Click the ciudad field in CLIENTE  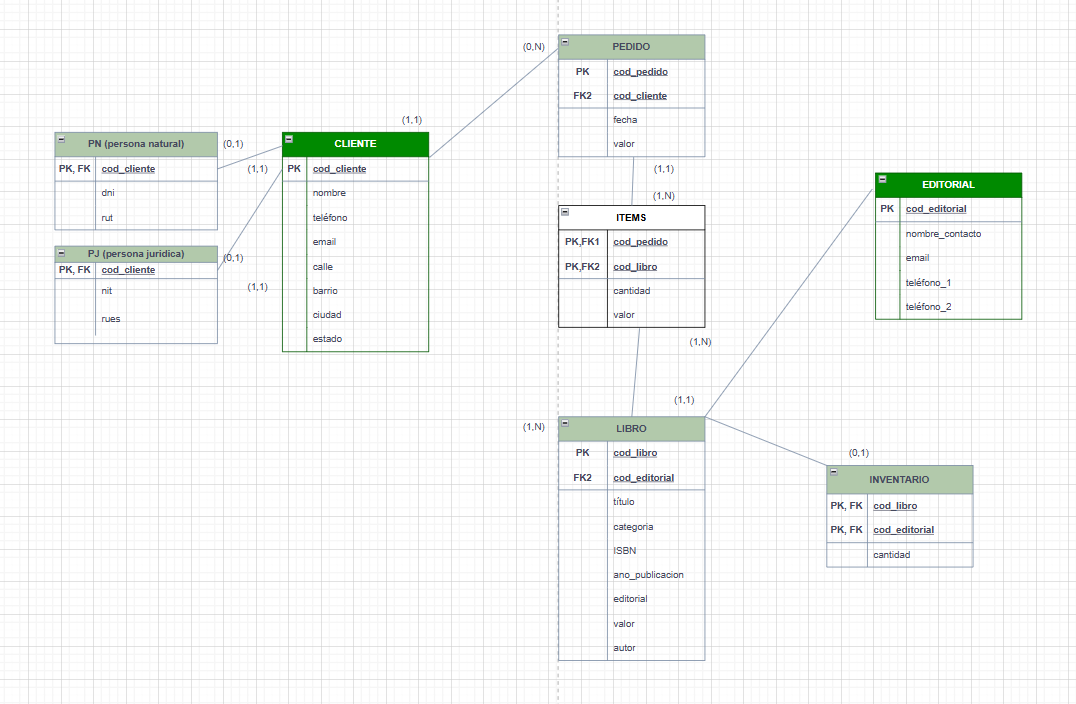point(327,315)
